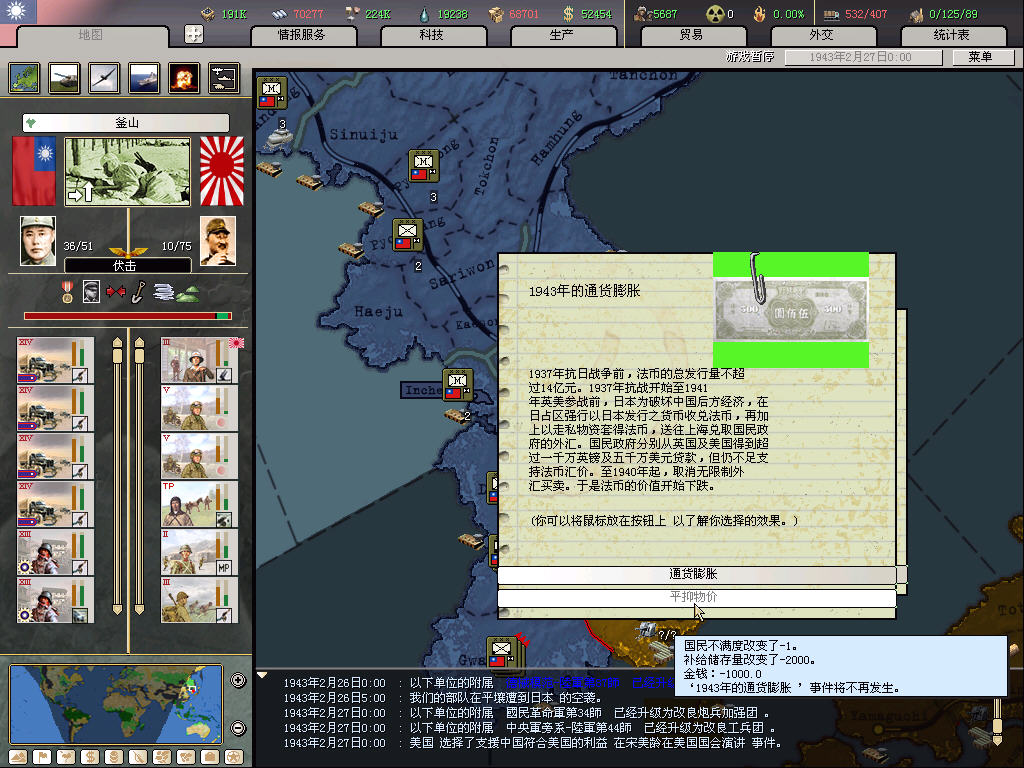Toggle victory points star map button
Screen dimensions: 1024x768
coord(234,757)
